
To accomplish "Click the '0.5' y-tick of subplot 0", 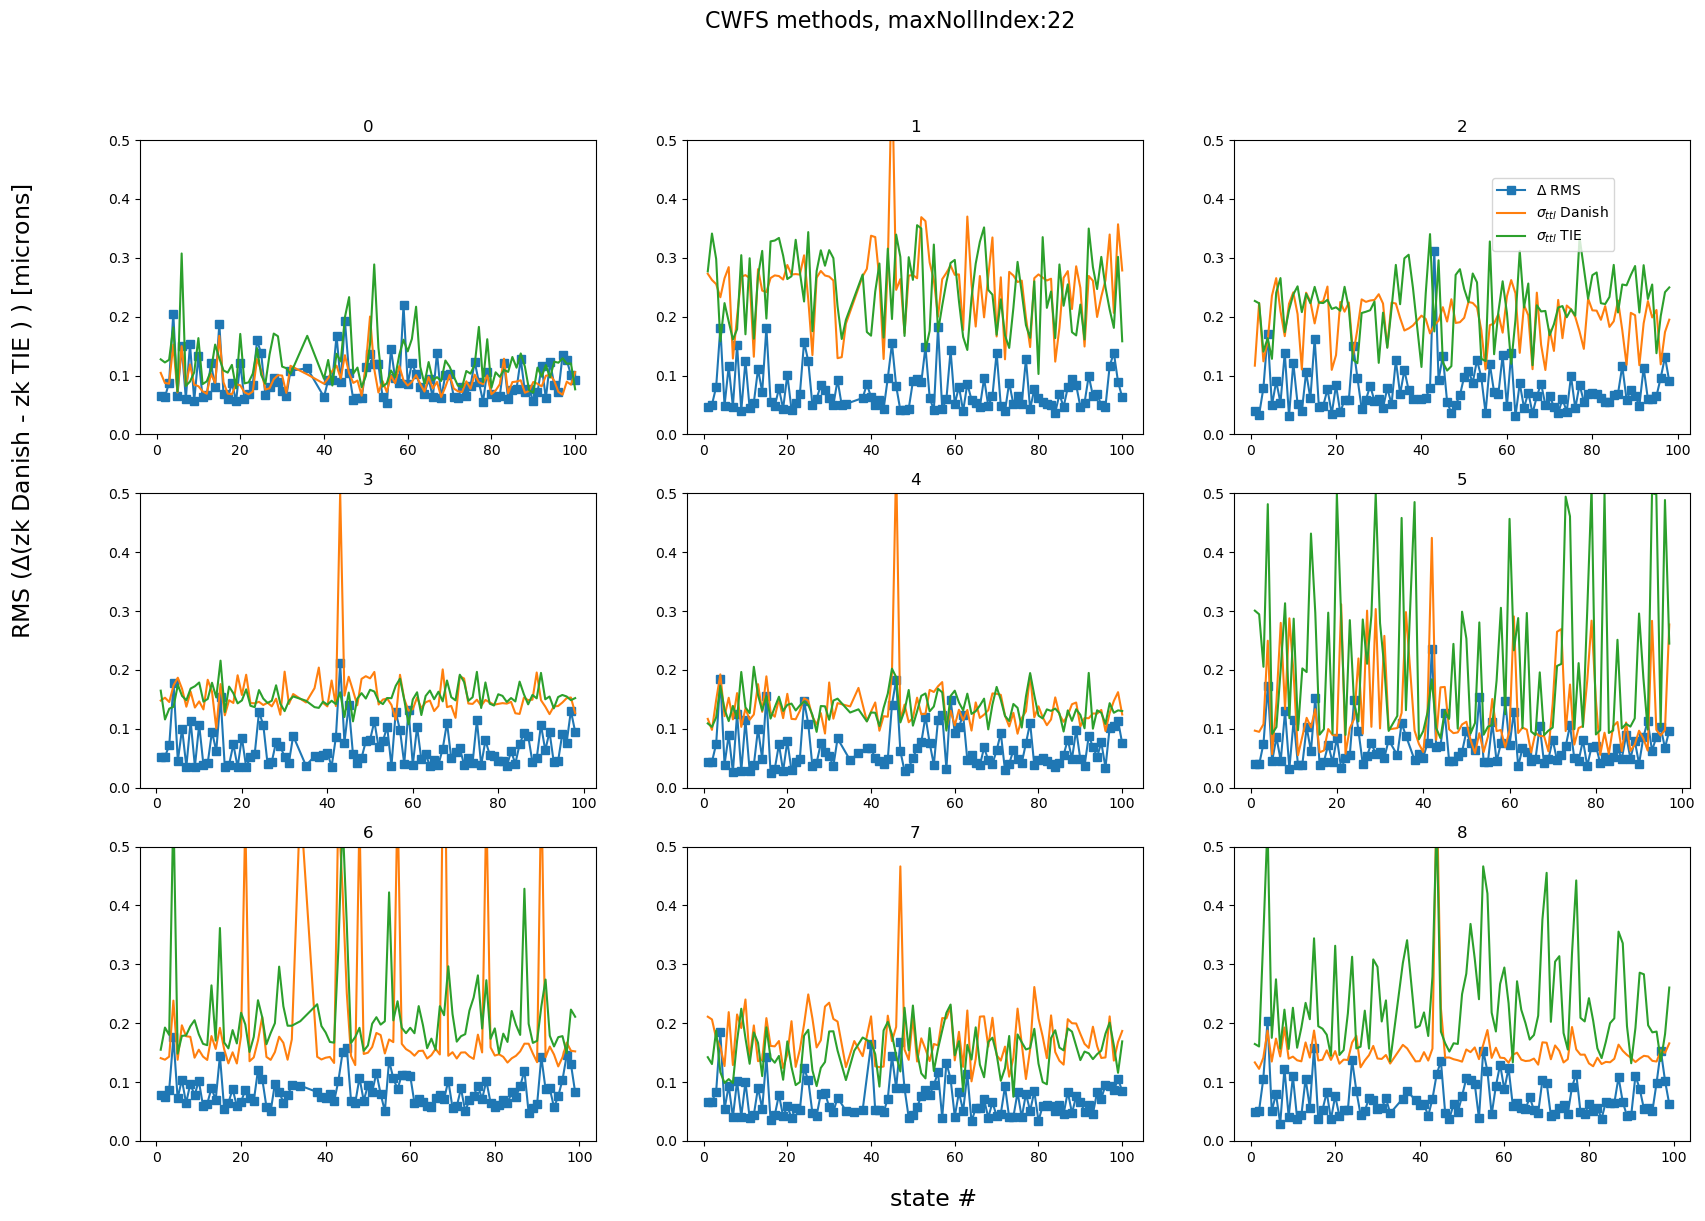I will (x=122, y=141).
